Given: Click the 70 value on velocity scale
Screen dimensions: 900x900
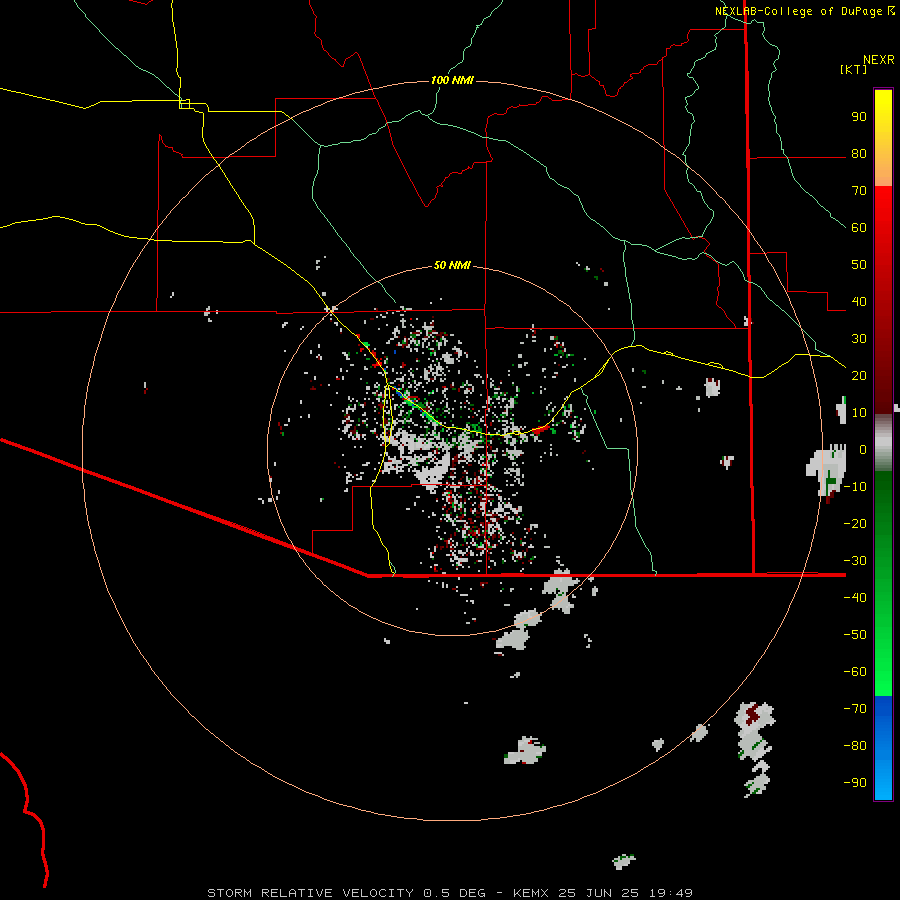Looking at the screenshot, I should click(859, 191).
